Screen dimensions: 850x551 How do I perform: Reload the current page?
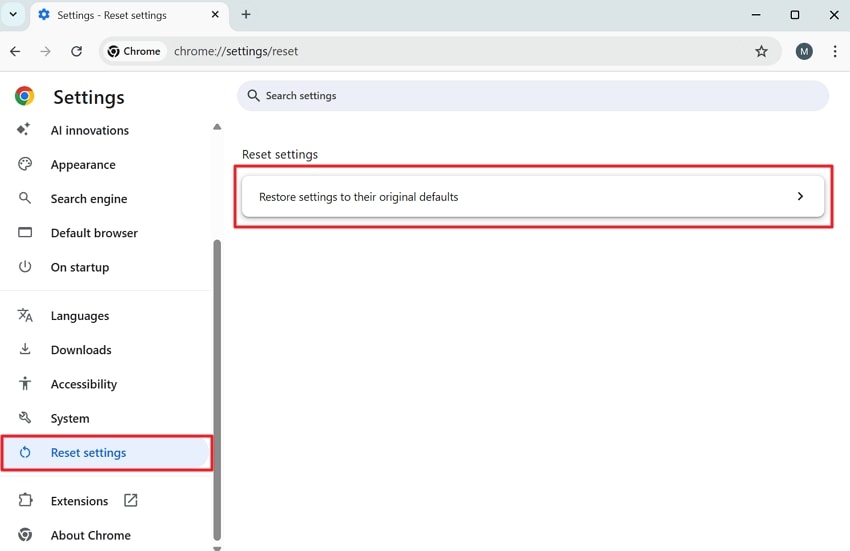(76, 51)
